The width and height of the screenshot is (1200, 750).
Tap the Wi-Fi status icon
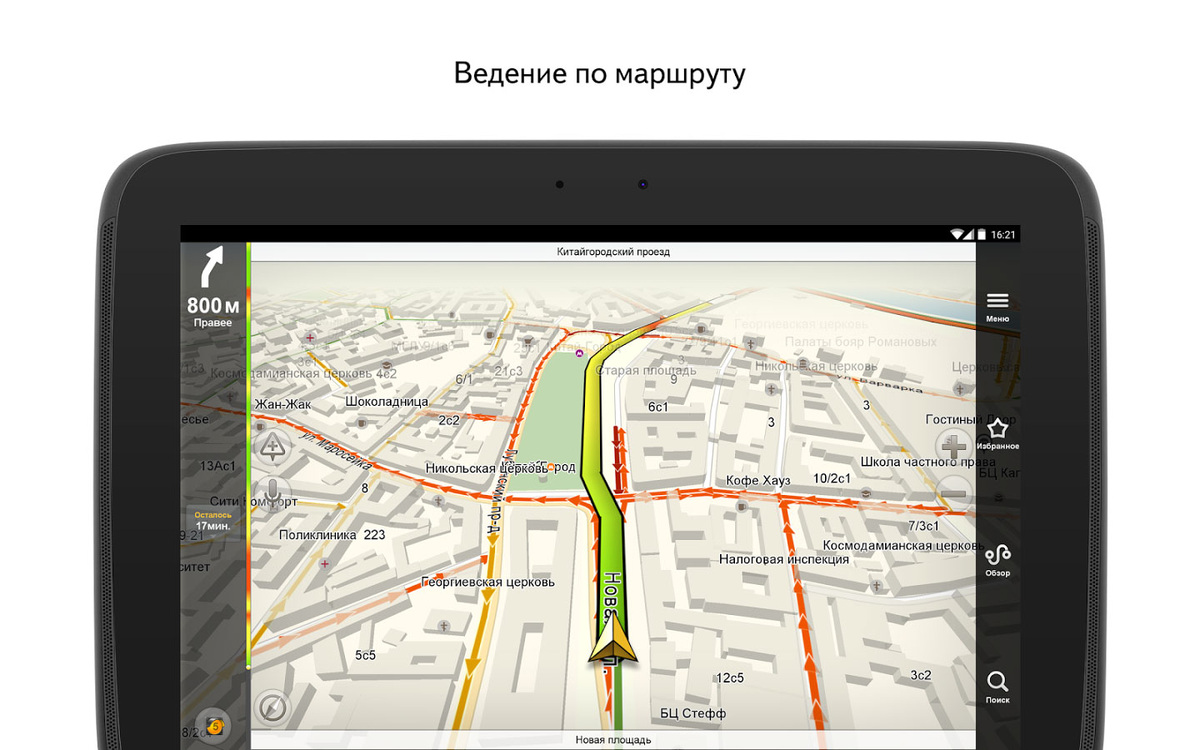957,234
